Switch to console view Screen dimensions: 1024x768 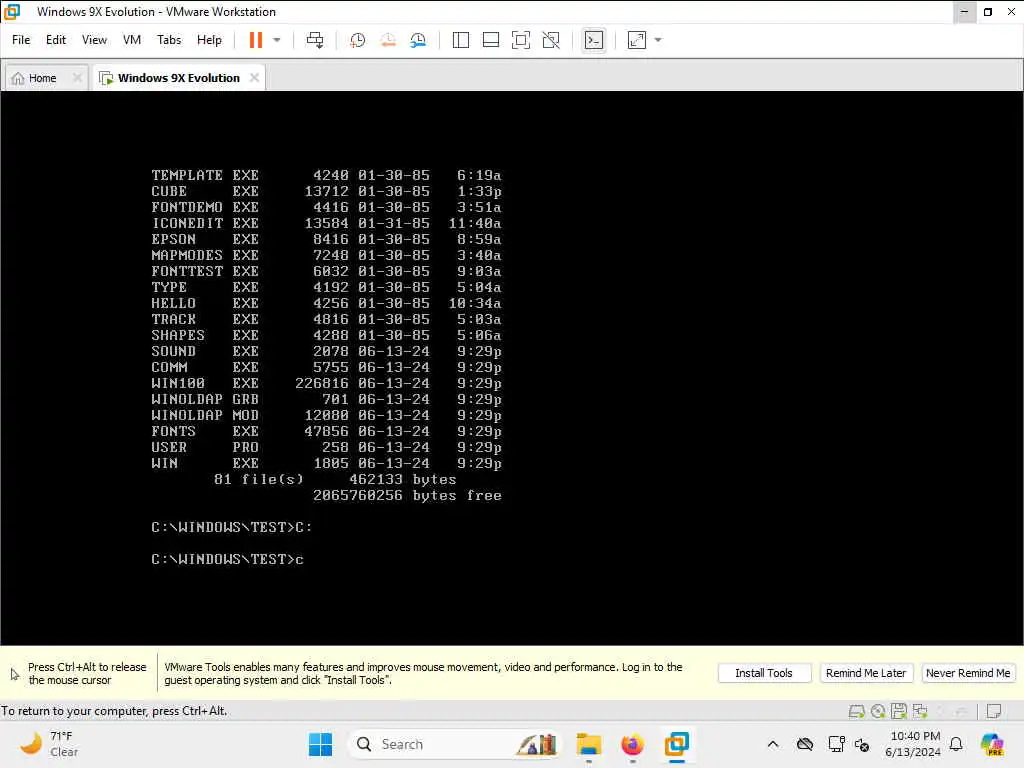click(x=594, y=40)
